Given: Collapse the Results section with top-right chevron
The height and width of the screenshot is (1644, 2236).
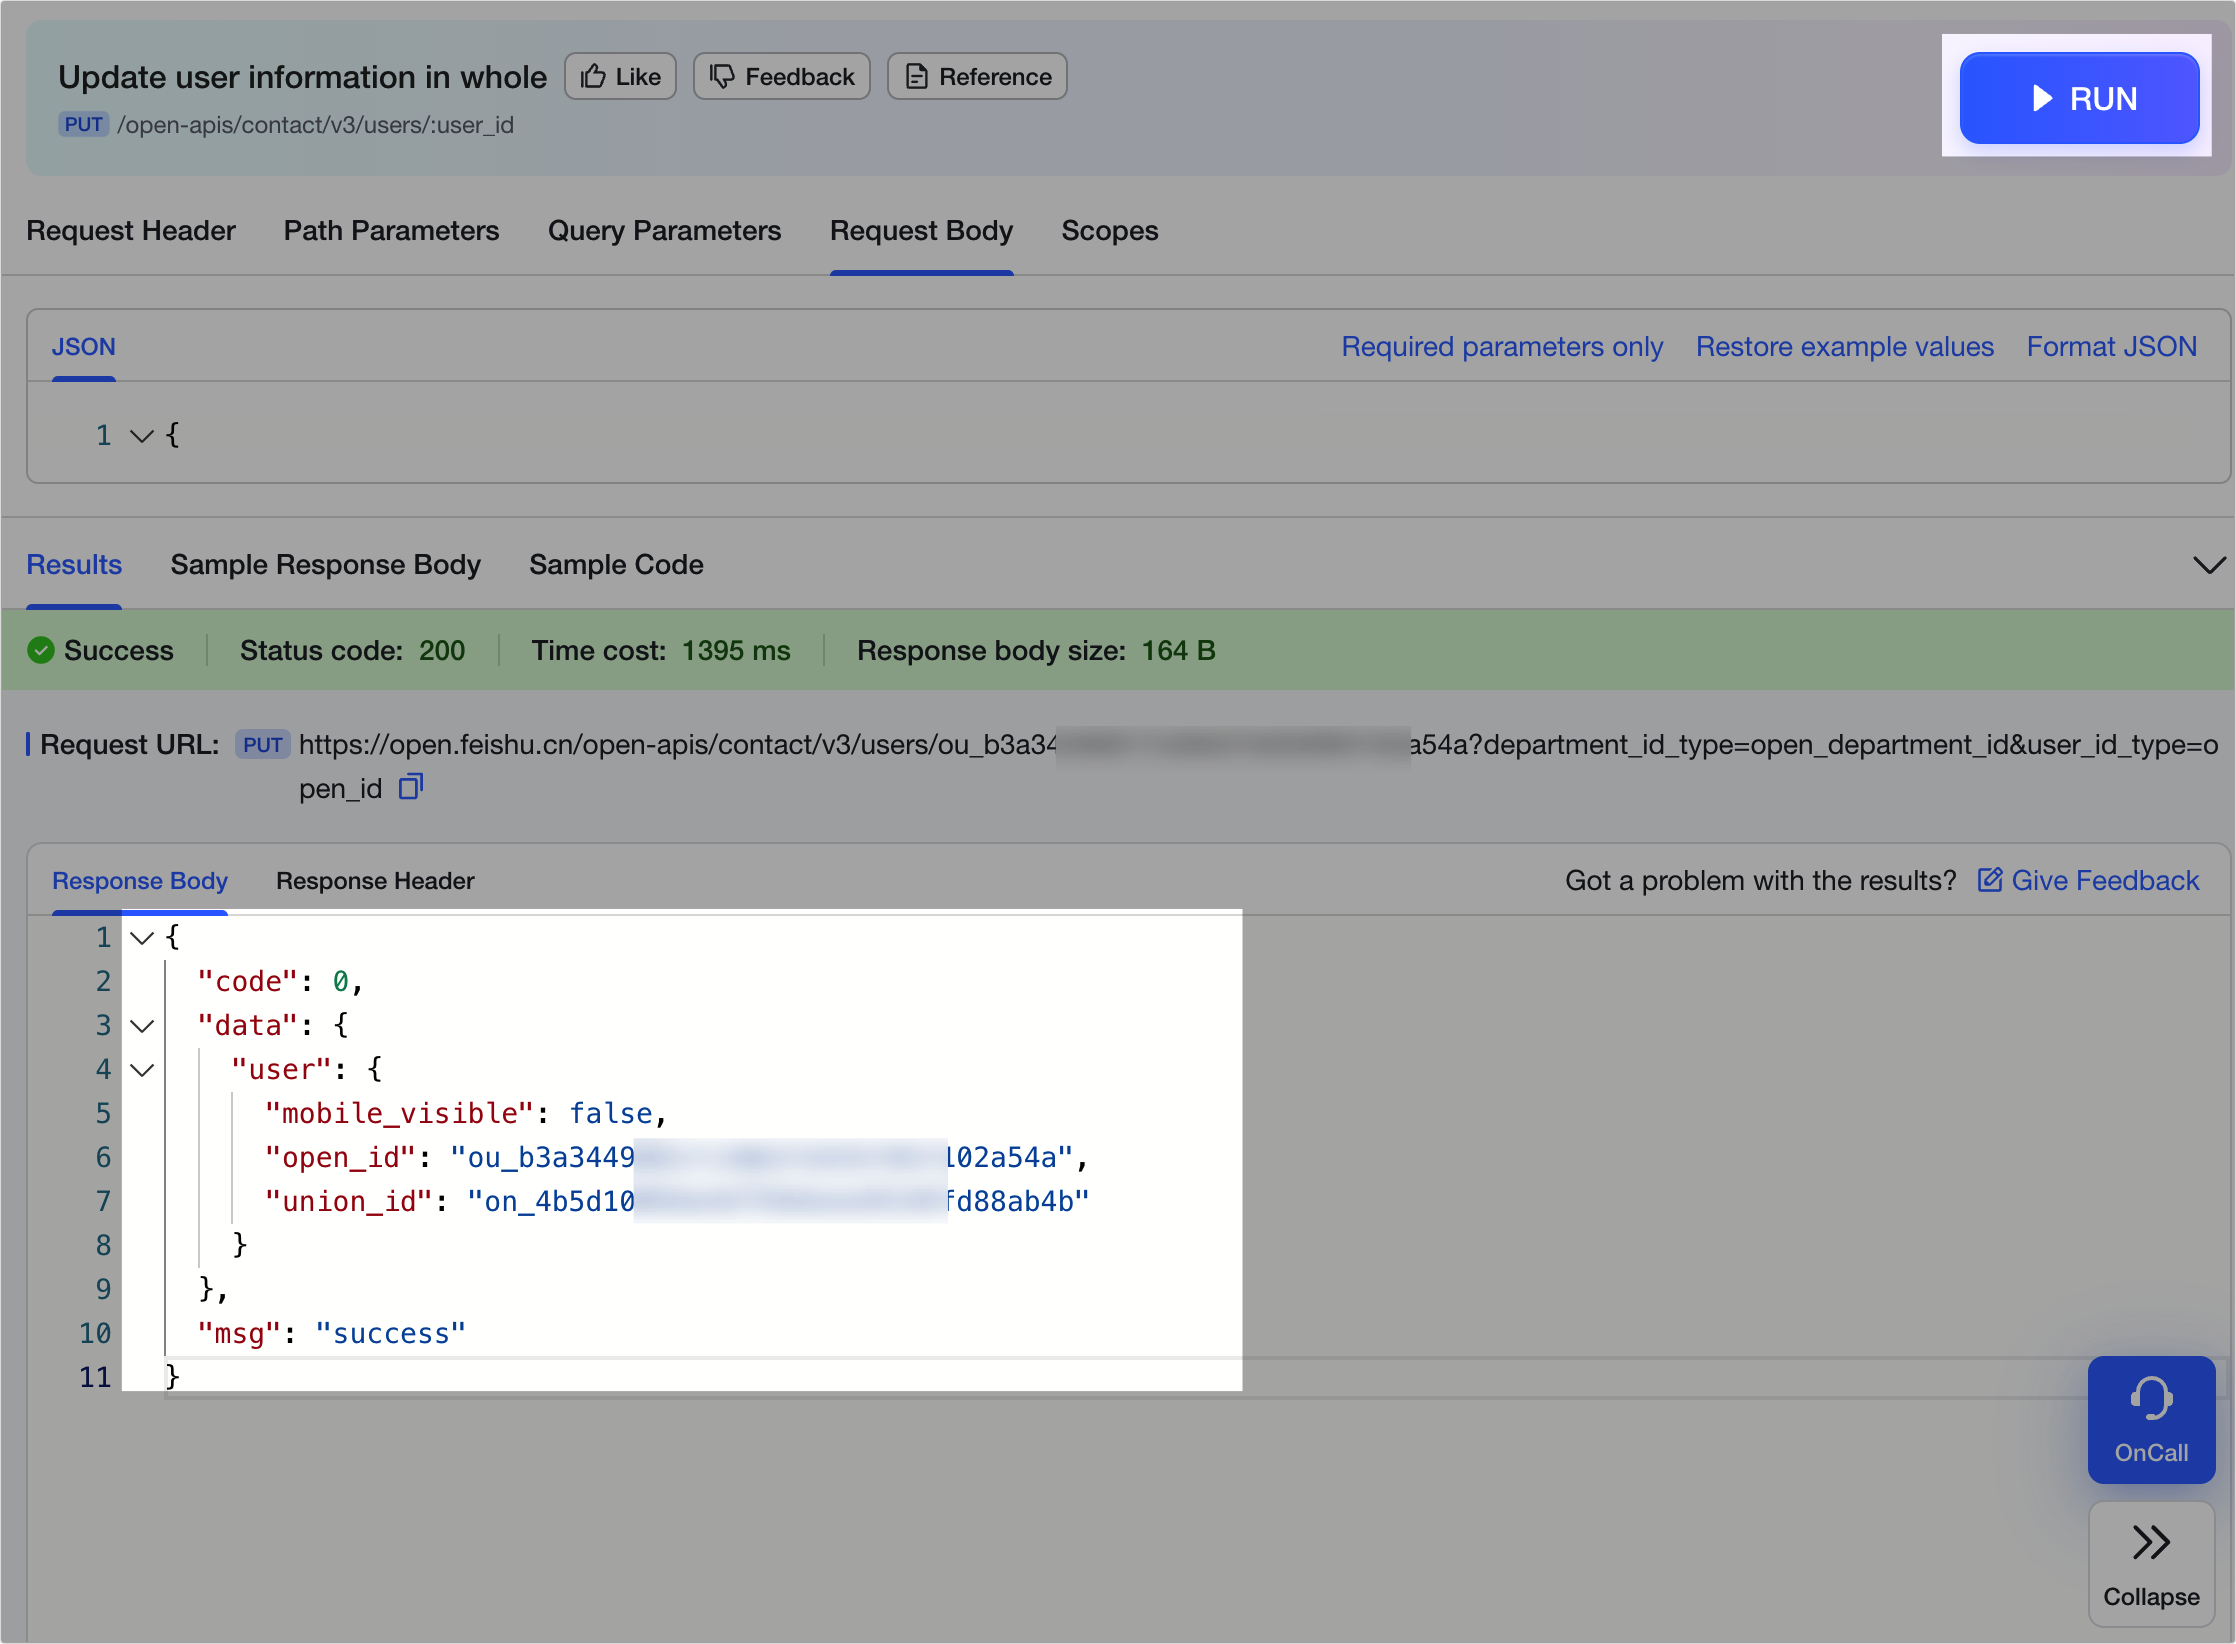Looking at the screenshot, I should pyautogui.click(x=2209, y=565).
